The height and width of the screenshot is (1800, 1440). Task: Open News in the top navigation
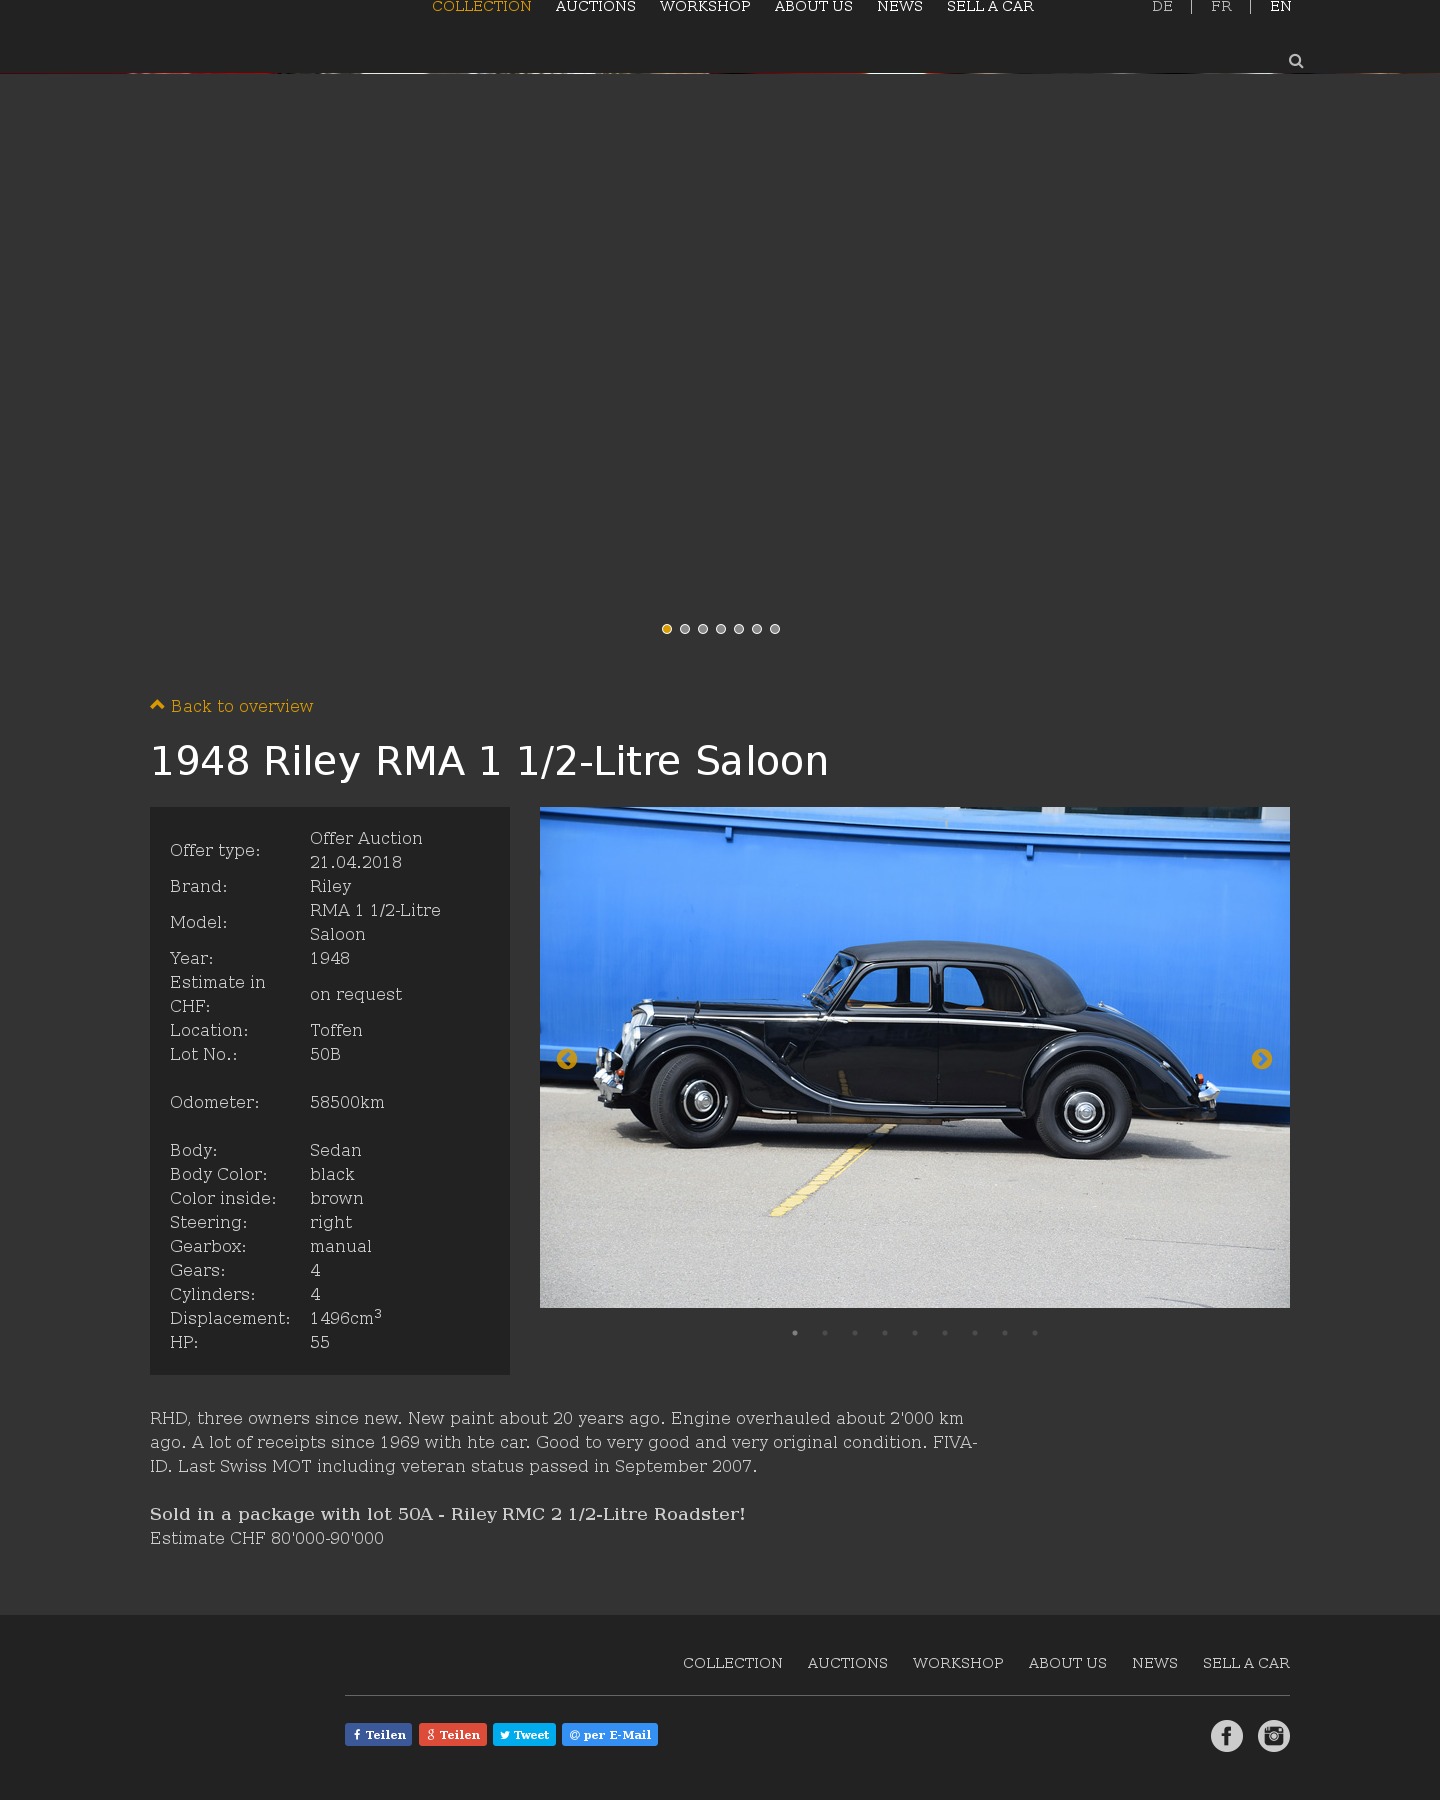[900, 7]
